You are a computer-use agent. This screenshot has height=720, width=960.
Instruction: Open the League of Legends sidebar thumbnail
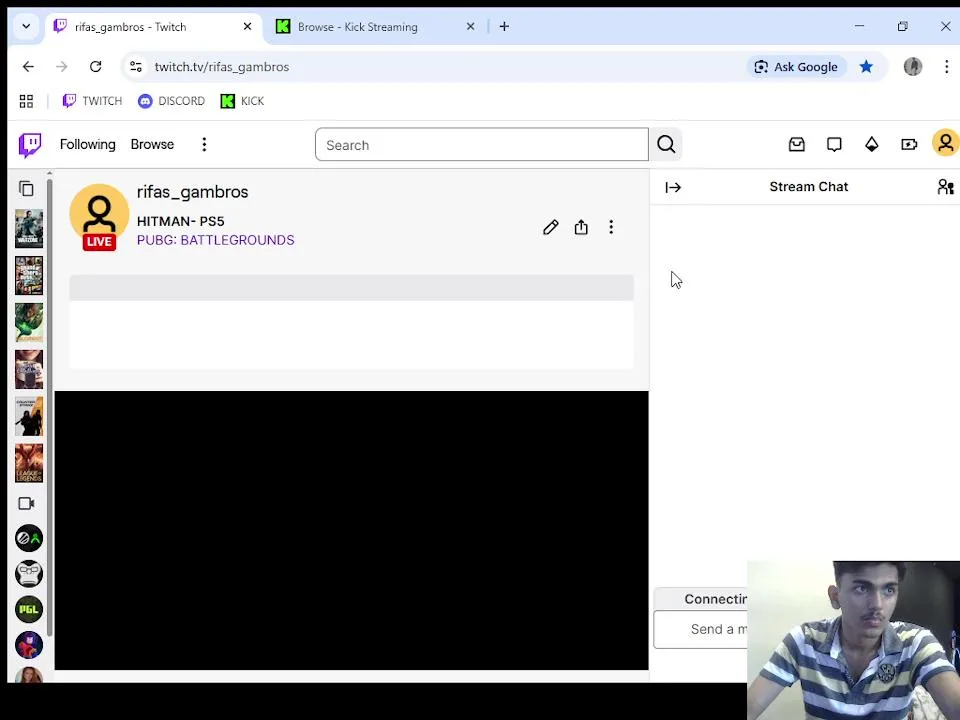(x=29, y=463)
